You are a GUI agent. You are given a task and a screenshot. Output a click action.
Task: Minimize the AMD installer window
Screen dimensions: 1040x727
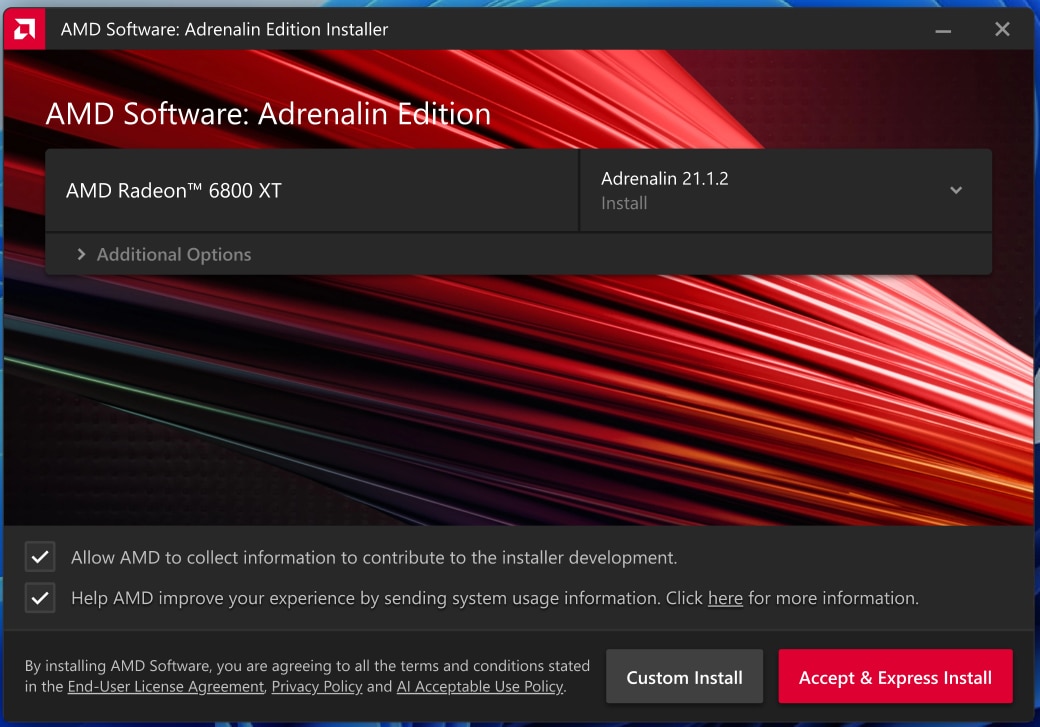click(943, 30)
